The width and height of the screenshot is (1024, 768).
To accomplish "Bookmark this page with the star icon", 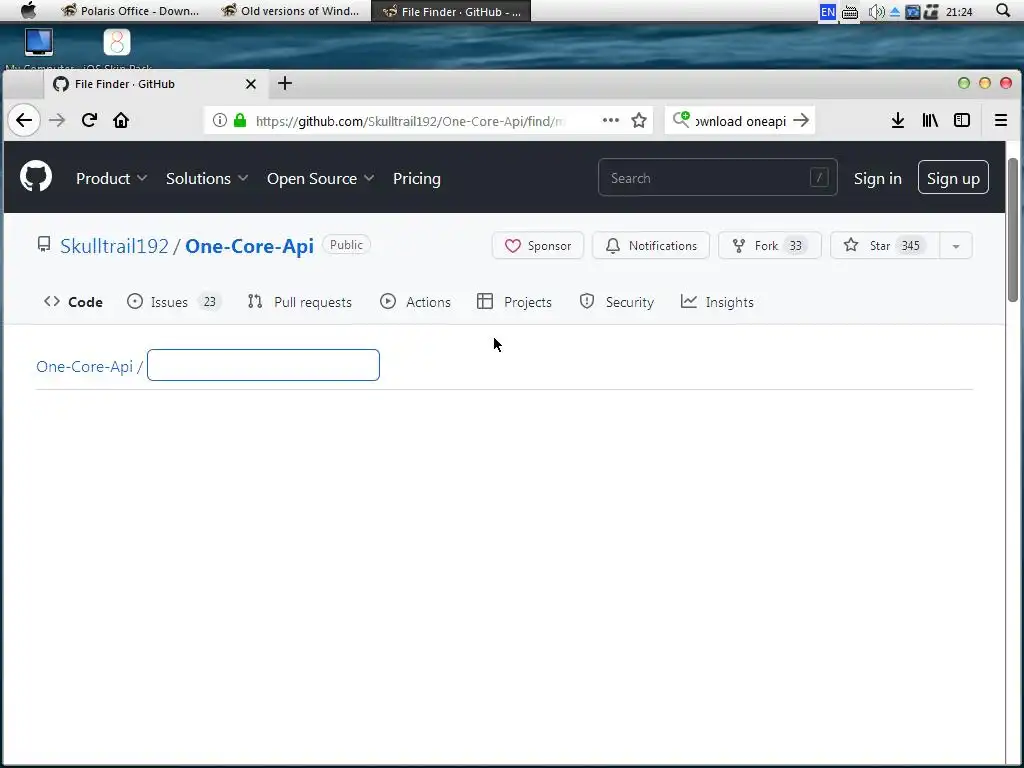I will pyautogui.click(x=639, y=120).
